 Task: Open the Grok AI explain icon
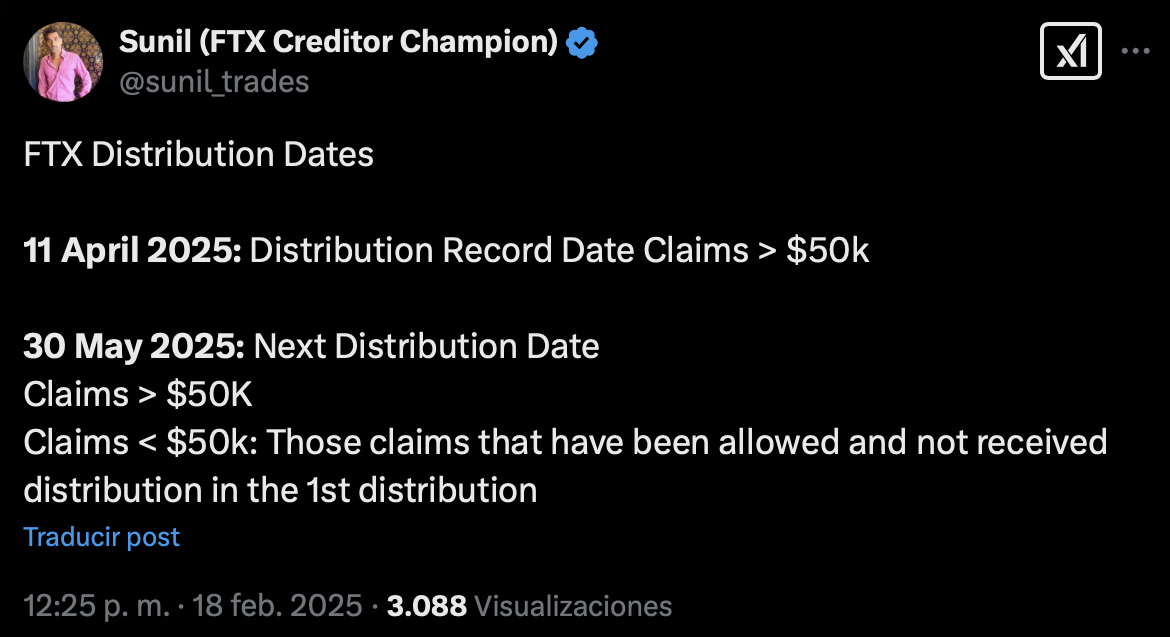pos(1071,51)
